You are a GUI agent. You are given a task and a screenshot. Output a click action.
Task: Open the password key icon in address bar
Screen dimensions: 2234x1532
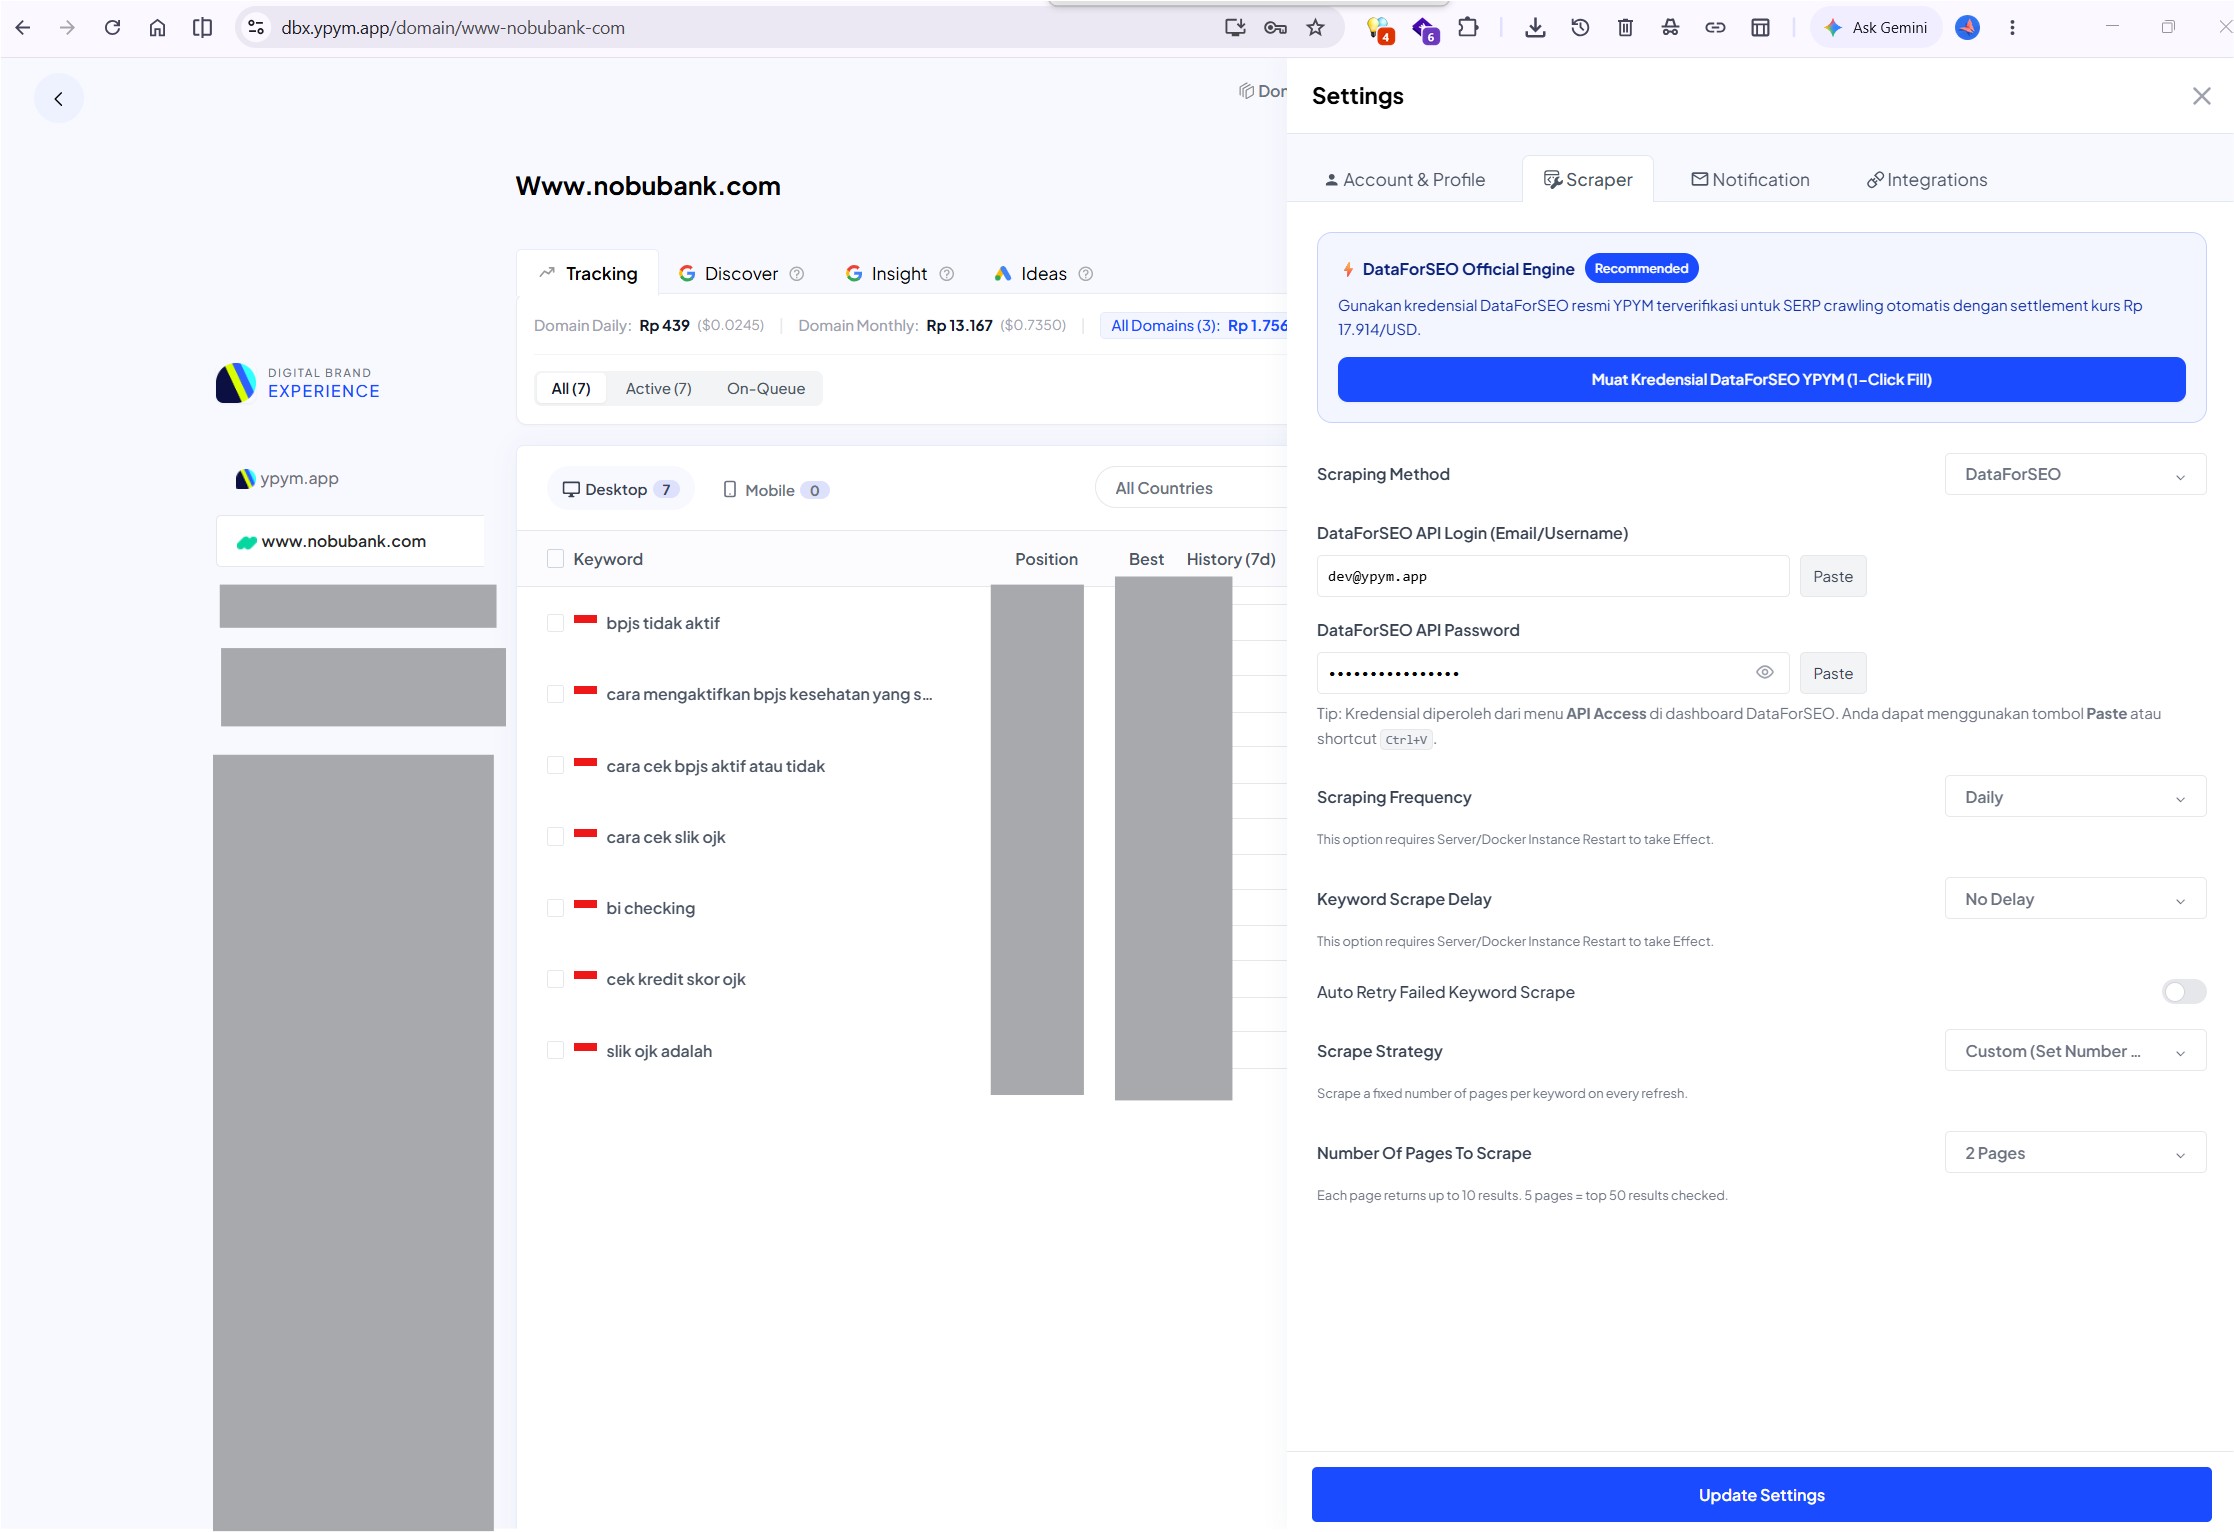point(1275,28)
